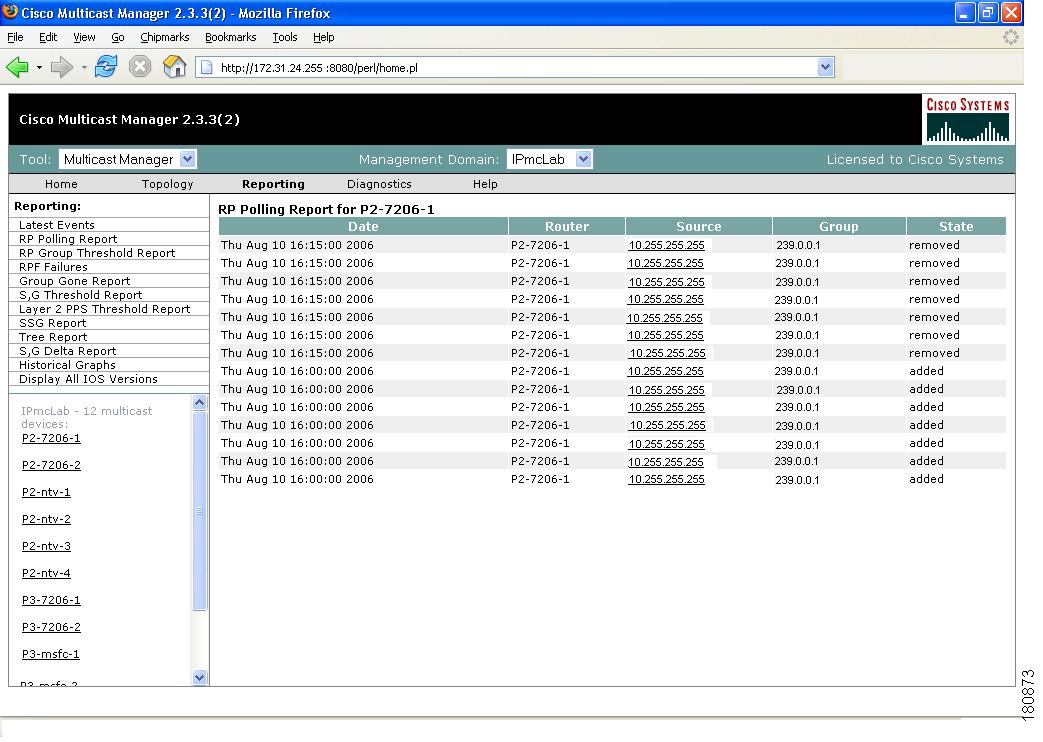
Task: Open Layer 2 PPS Threshold Report
Action: coord(104,309)
